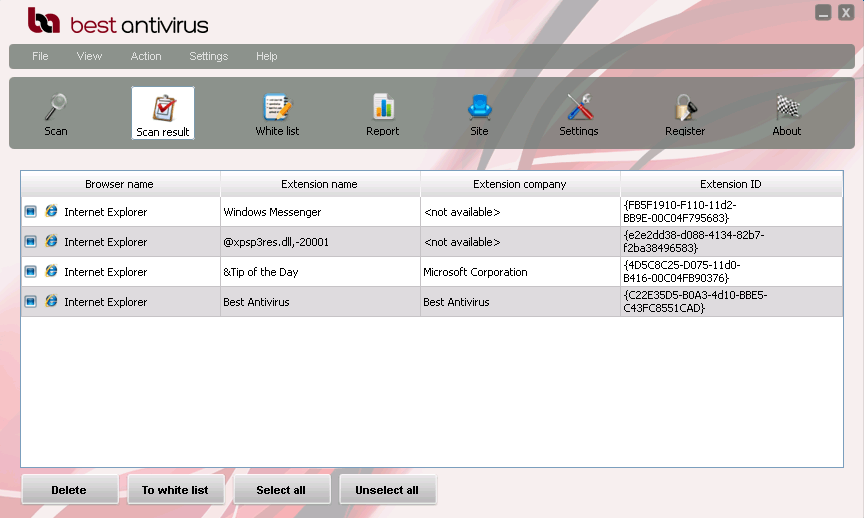This screenshot has width=864, height=518.
Task: Open the Action menu
Action: pos(146,56)
